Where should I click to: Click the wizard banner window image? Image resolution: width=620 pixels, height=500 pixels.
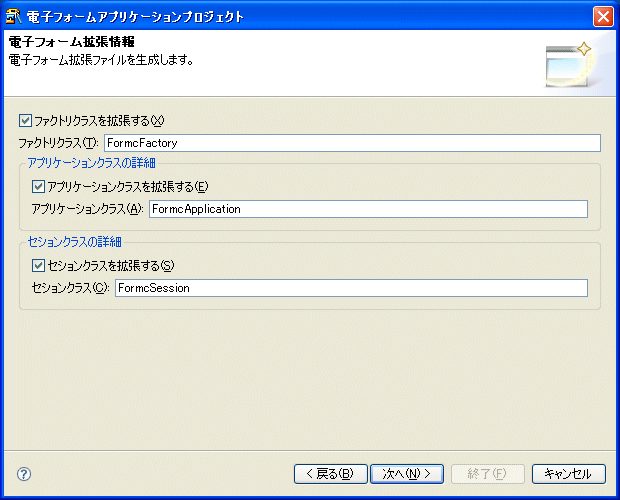(569, 64)
